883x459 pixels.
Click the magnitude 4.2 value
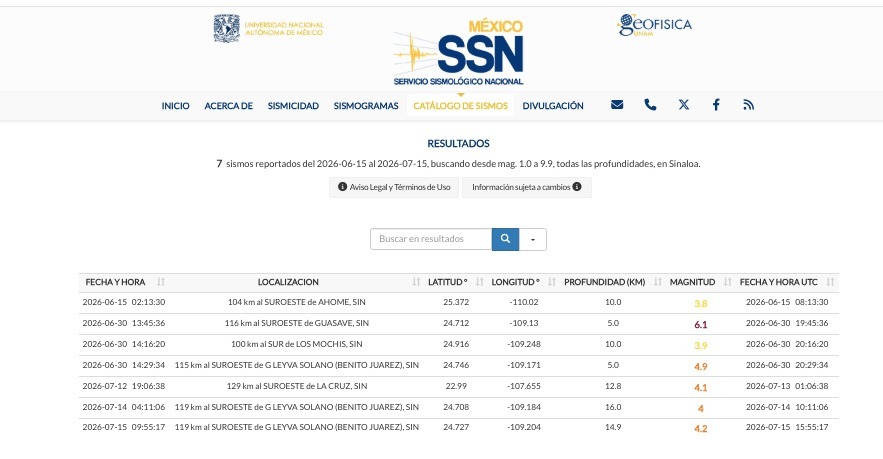click(x=701, y=429)
